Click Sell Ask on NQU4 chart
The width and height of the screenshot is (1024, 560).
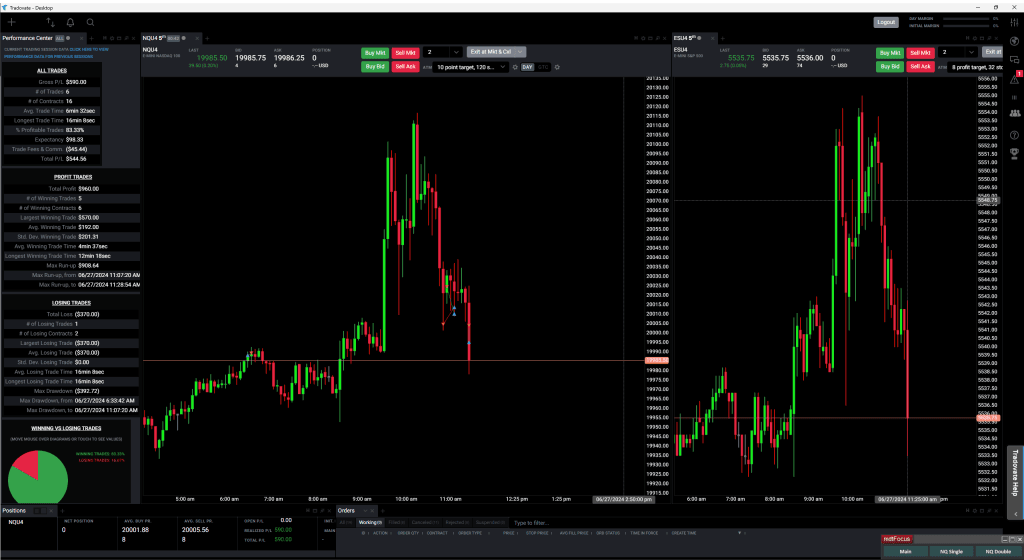point(405,67)
